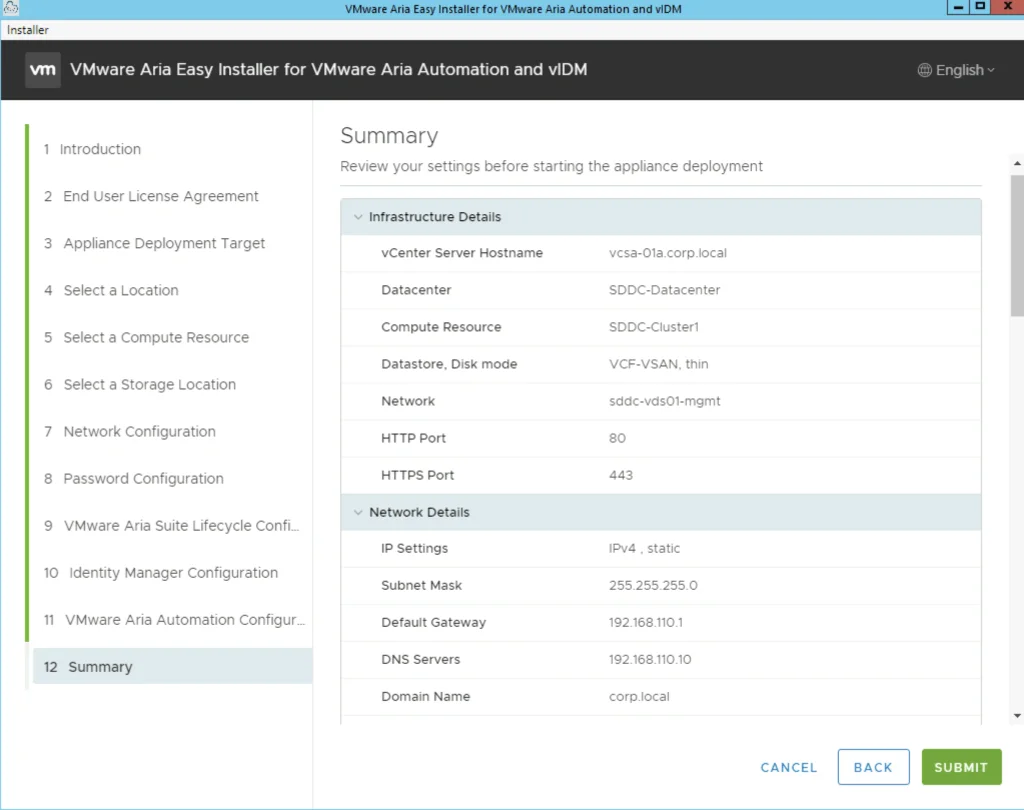
Task: Click the CANCEL button
Action: click(x=788, y=768)
